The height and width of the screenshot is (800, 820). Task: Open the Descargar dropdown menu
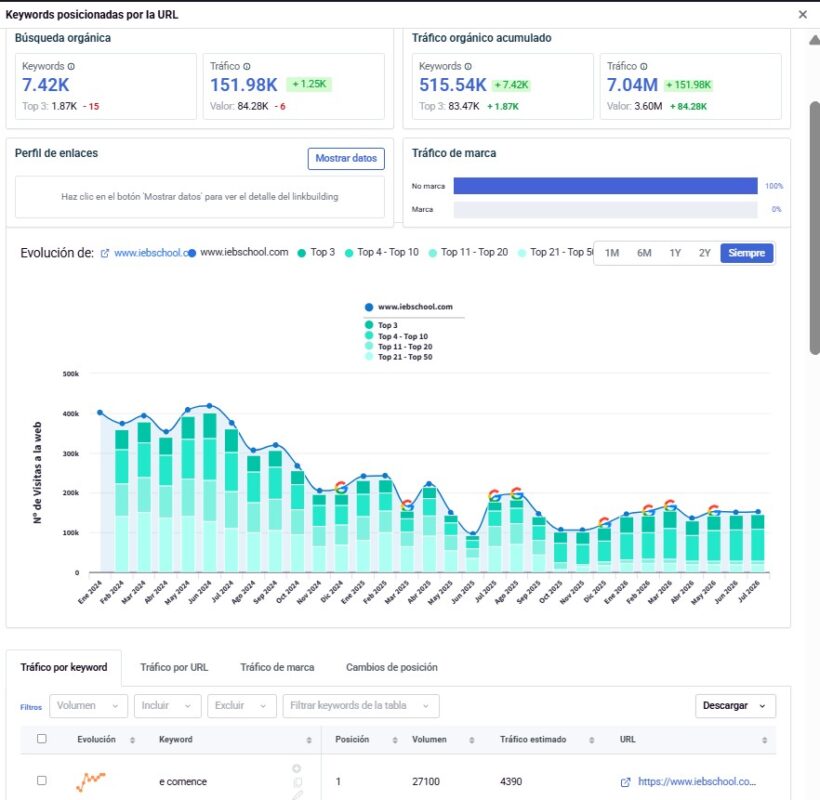click(735, 706)
